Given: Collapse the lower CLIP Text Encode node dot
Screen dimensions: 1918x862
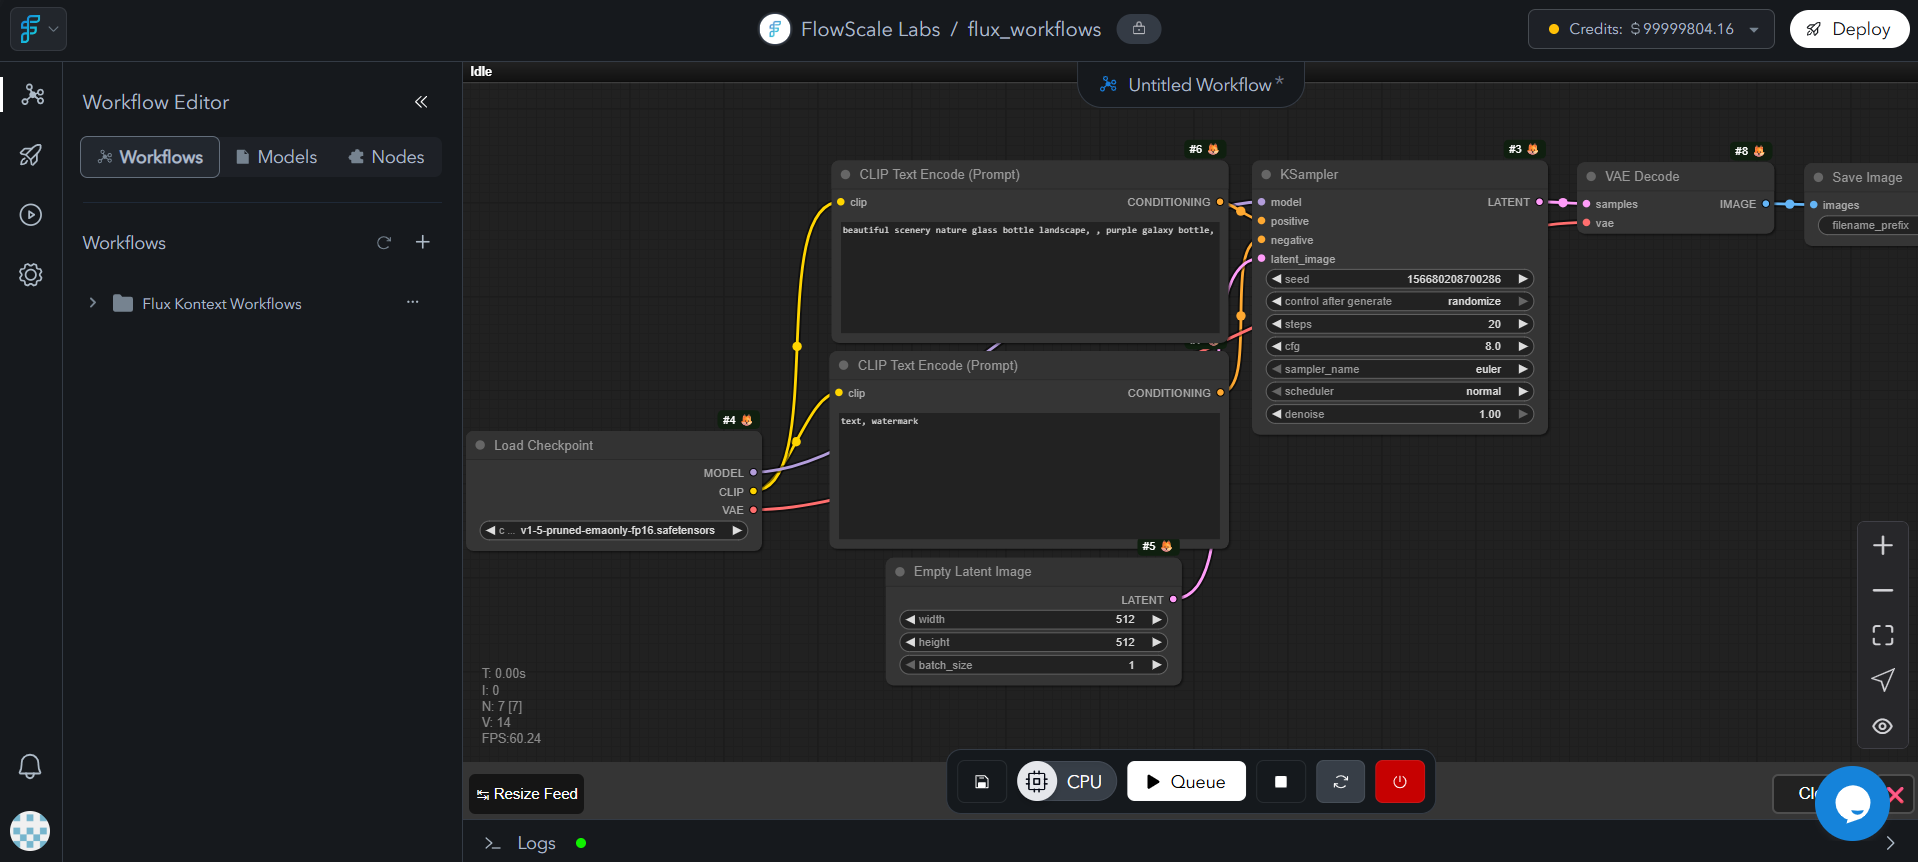Looking at the screenshot, I should pos(844,365).
